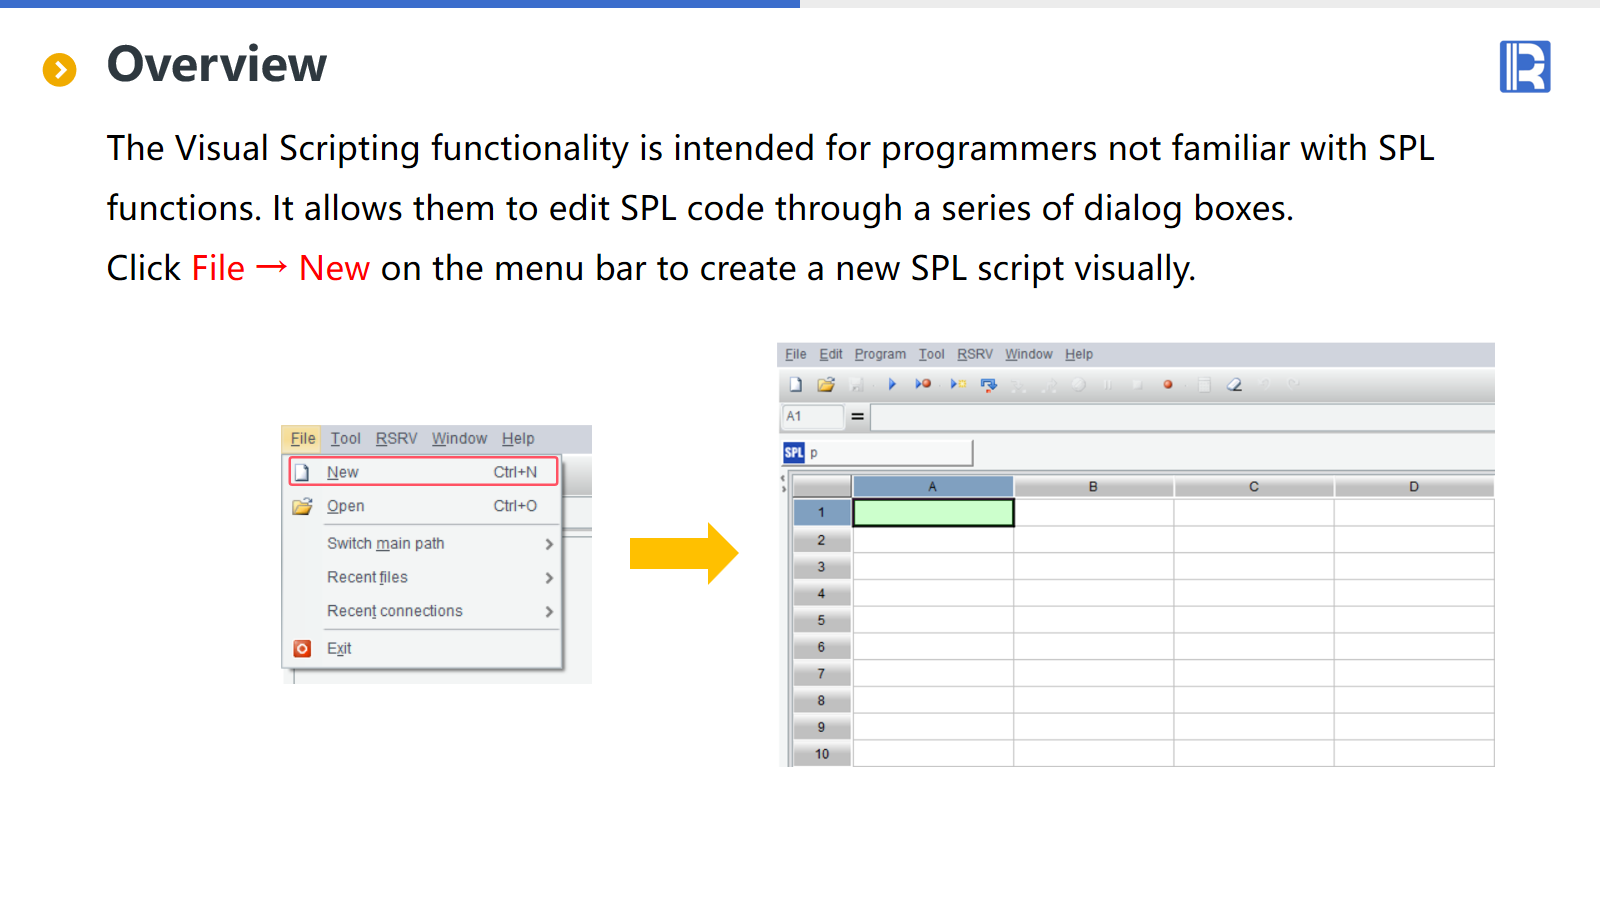Expand the Recent files submenu
This screenshot has width=1600, height=900.
[x=548, y=578]
